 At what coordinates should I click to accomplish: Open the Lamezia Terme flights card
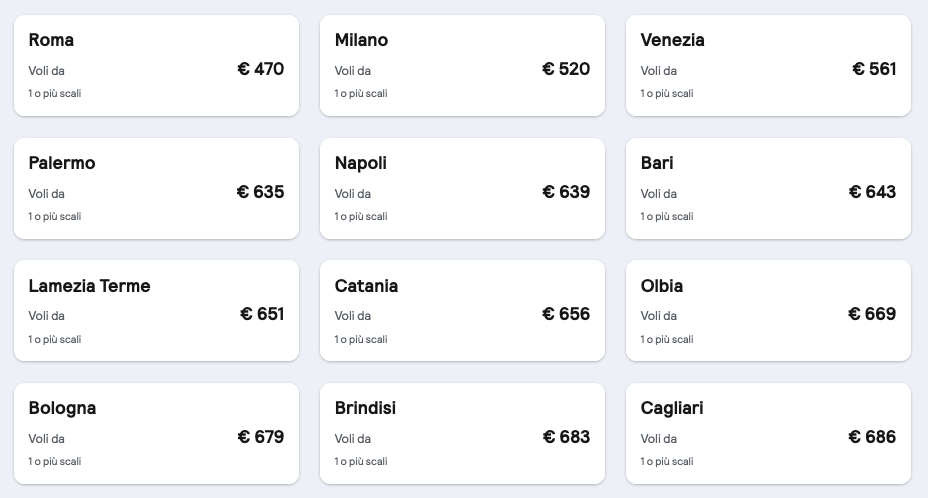coord(156,311)
